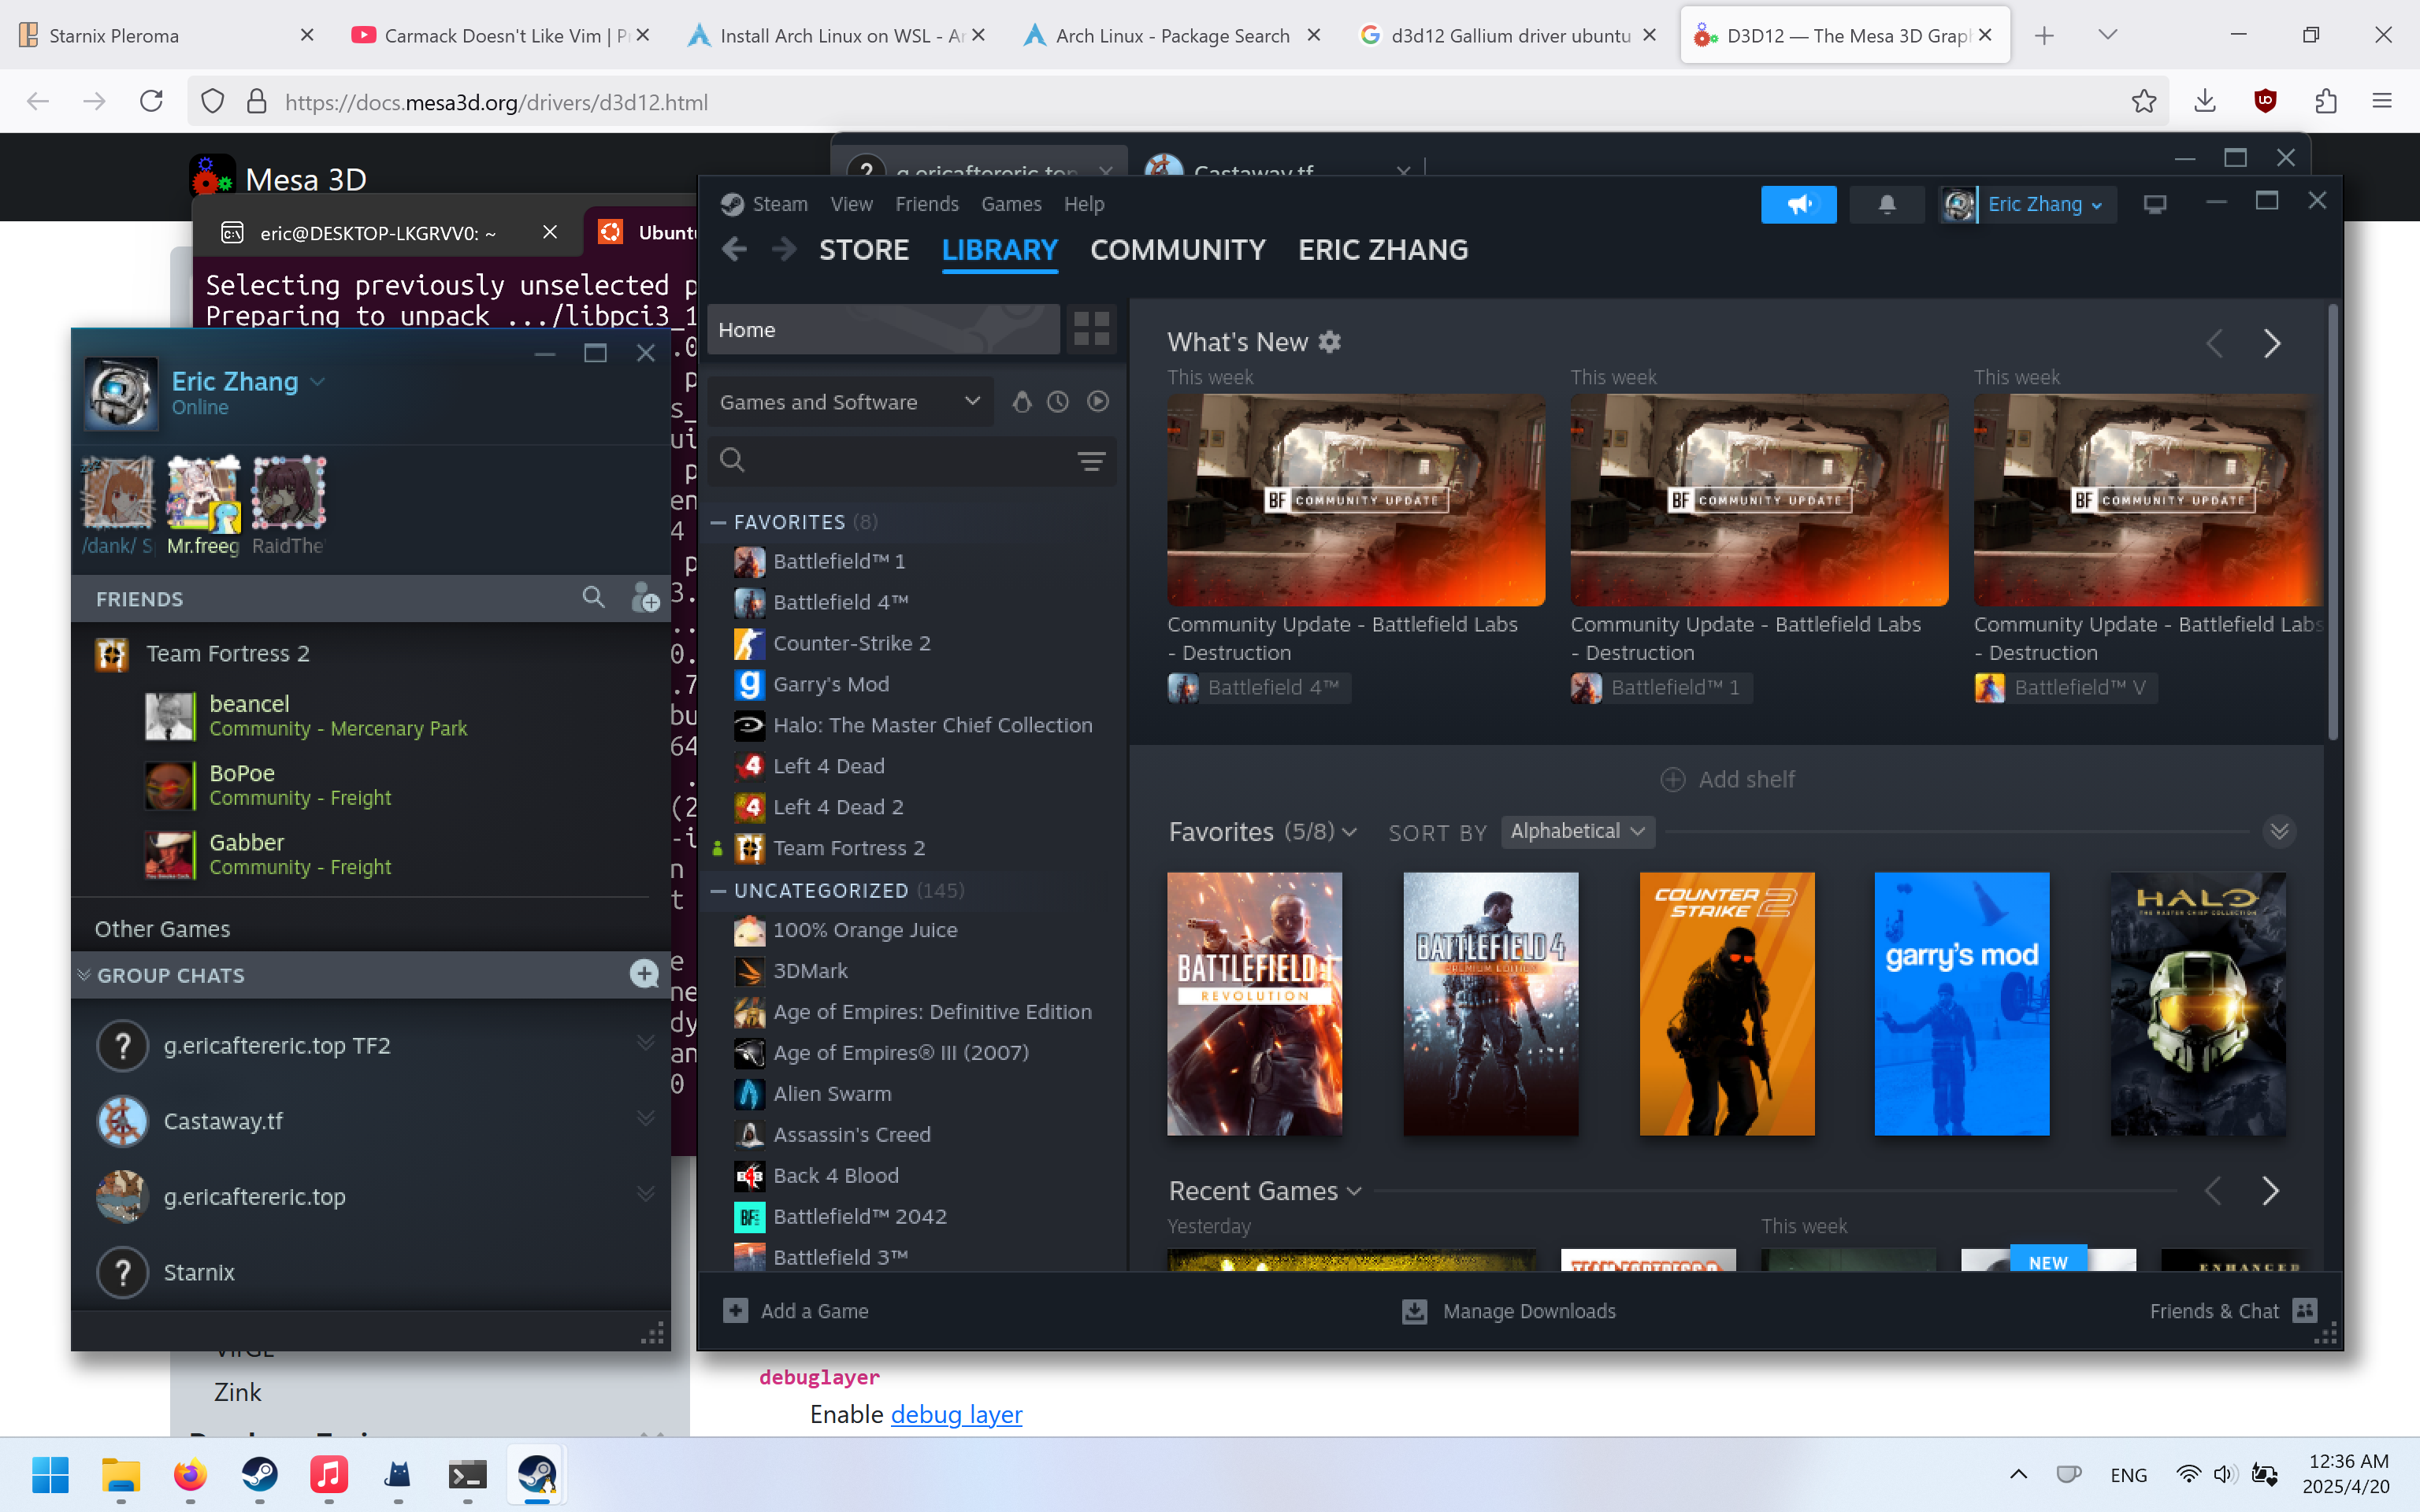Click the Steam announcements megaphone button
Image resolution: width=2420 pixels, height=1512 pixels.
[x=1798, y=204]
